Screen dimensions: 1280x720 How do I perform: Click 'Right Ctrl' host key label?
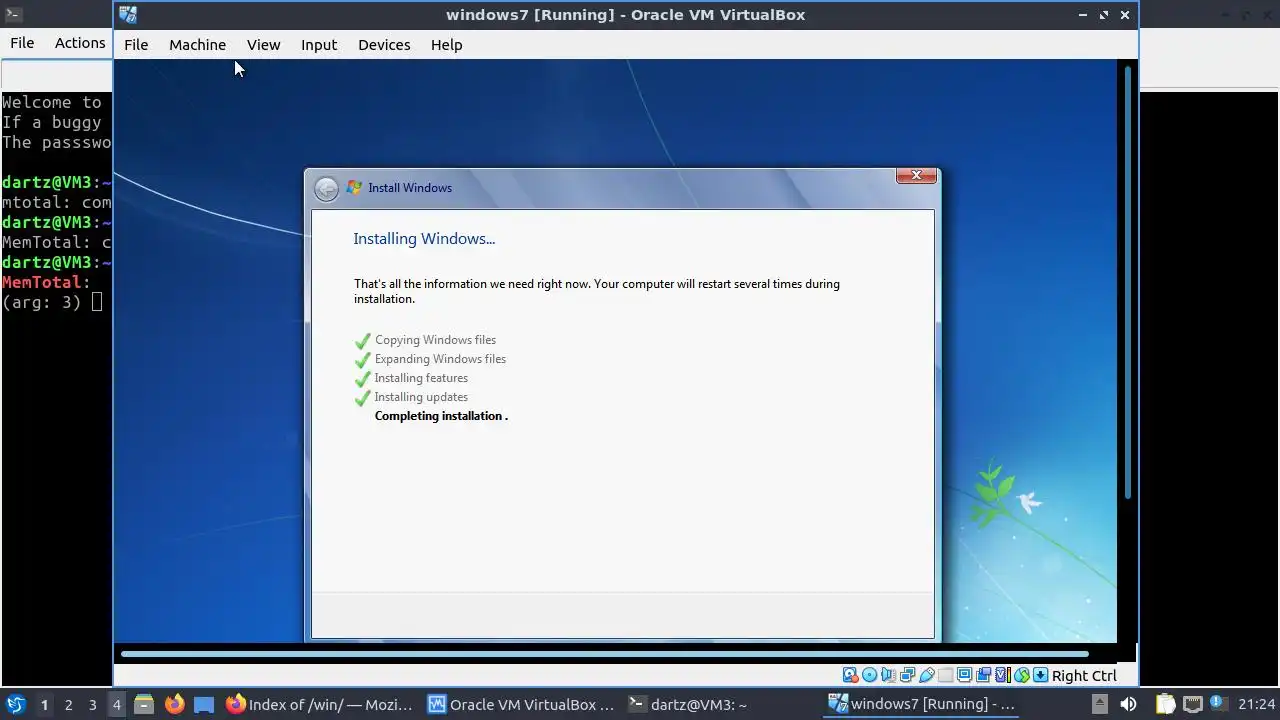coord(1084,675)
